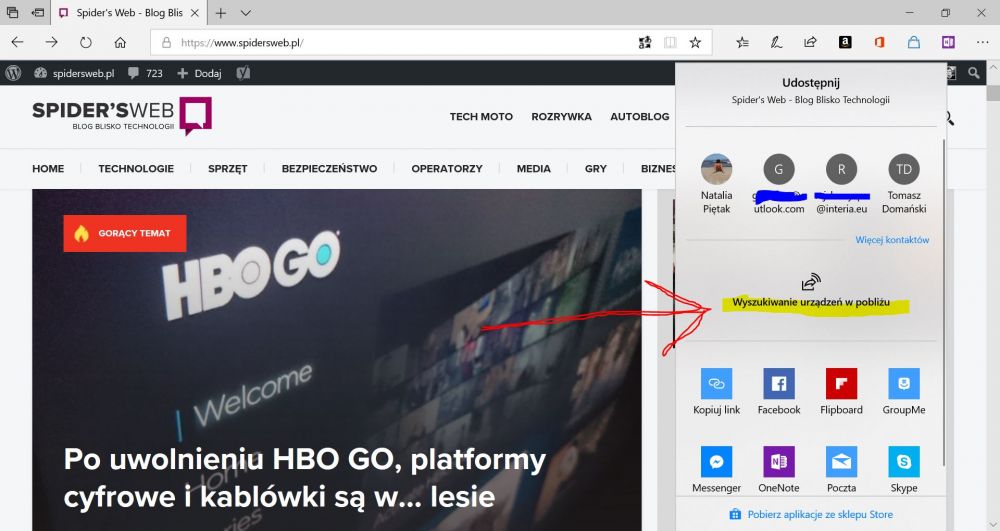The image size is (1000, 531).
Task: Share with the G outlook.com contact
Action: pos(779,184)
